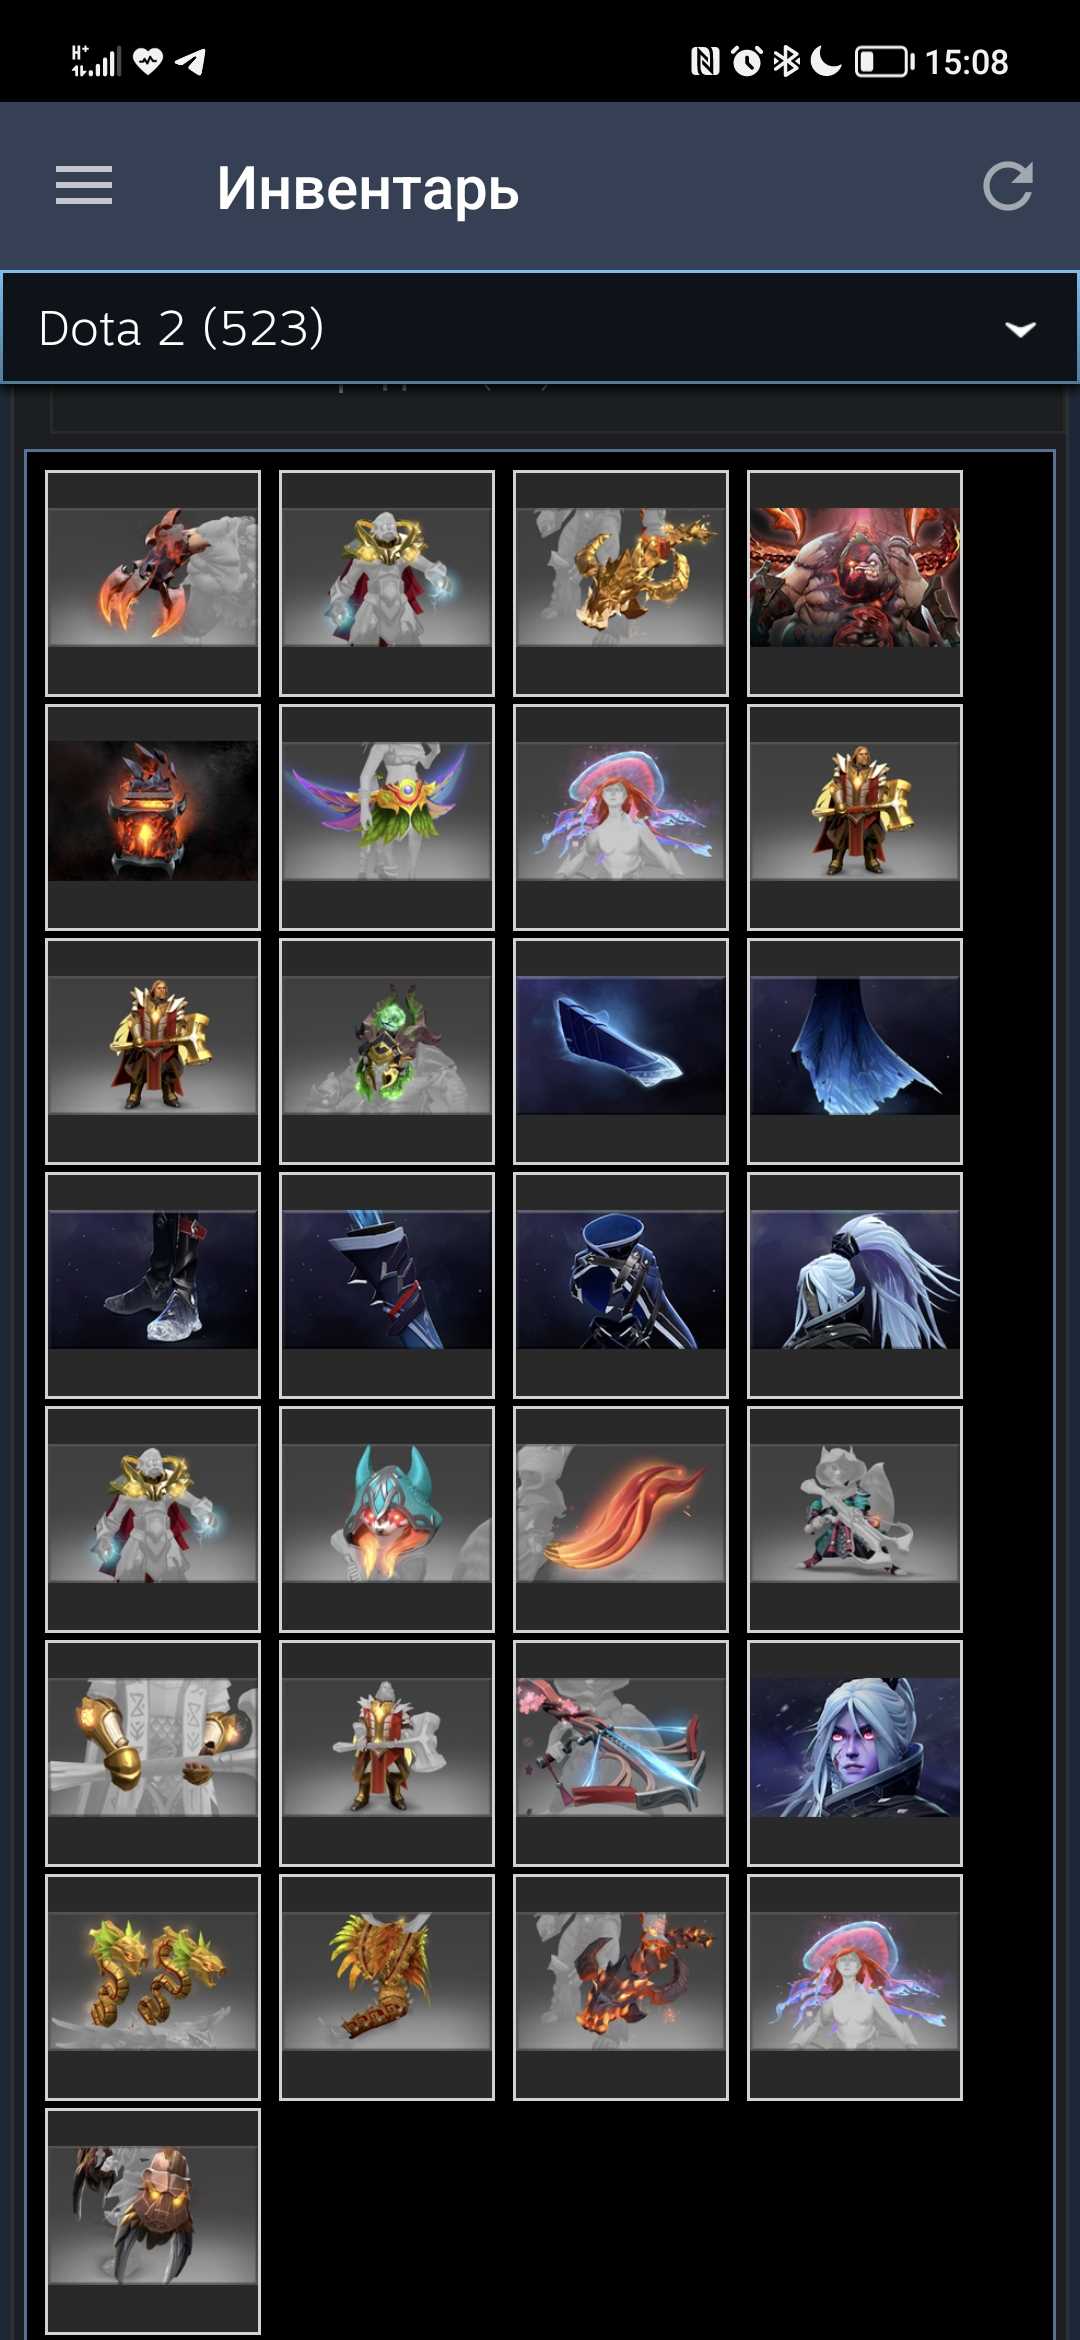Tap the Telegram notification status icon

point(190,62)
